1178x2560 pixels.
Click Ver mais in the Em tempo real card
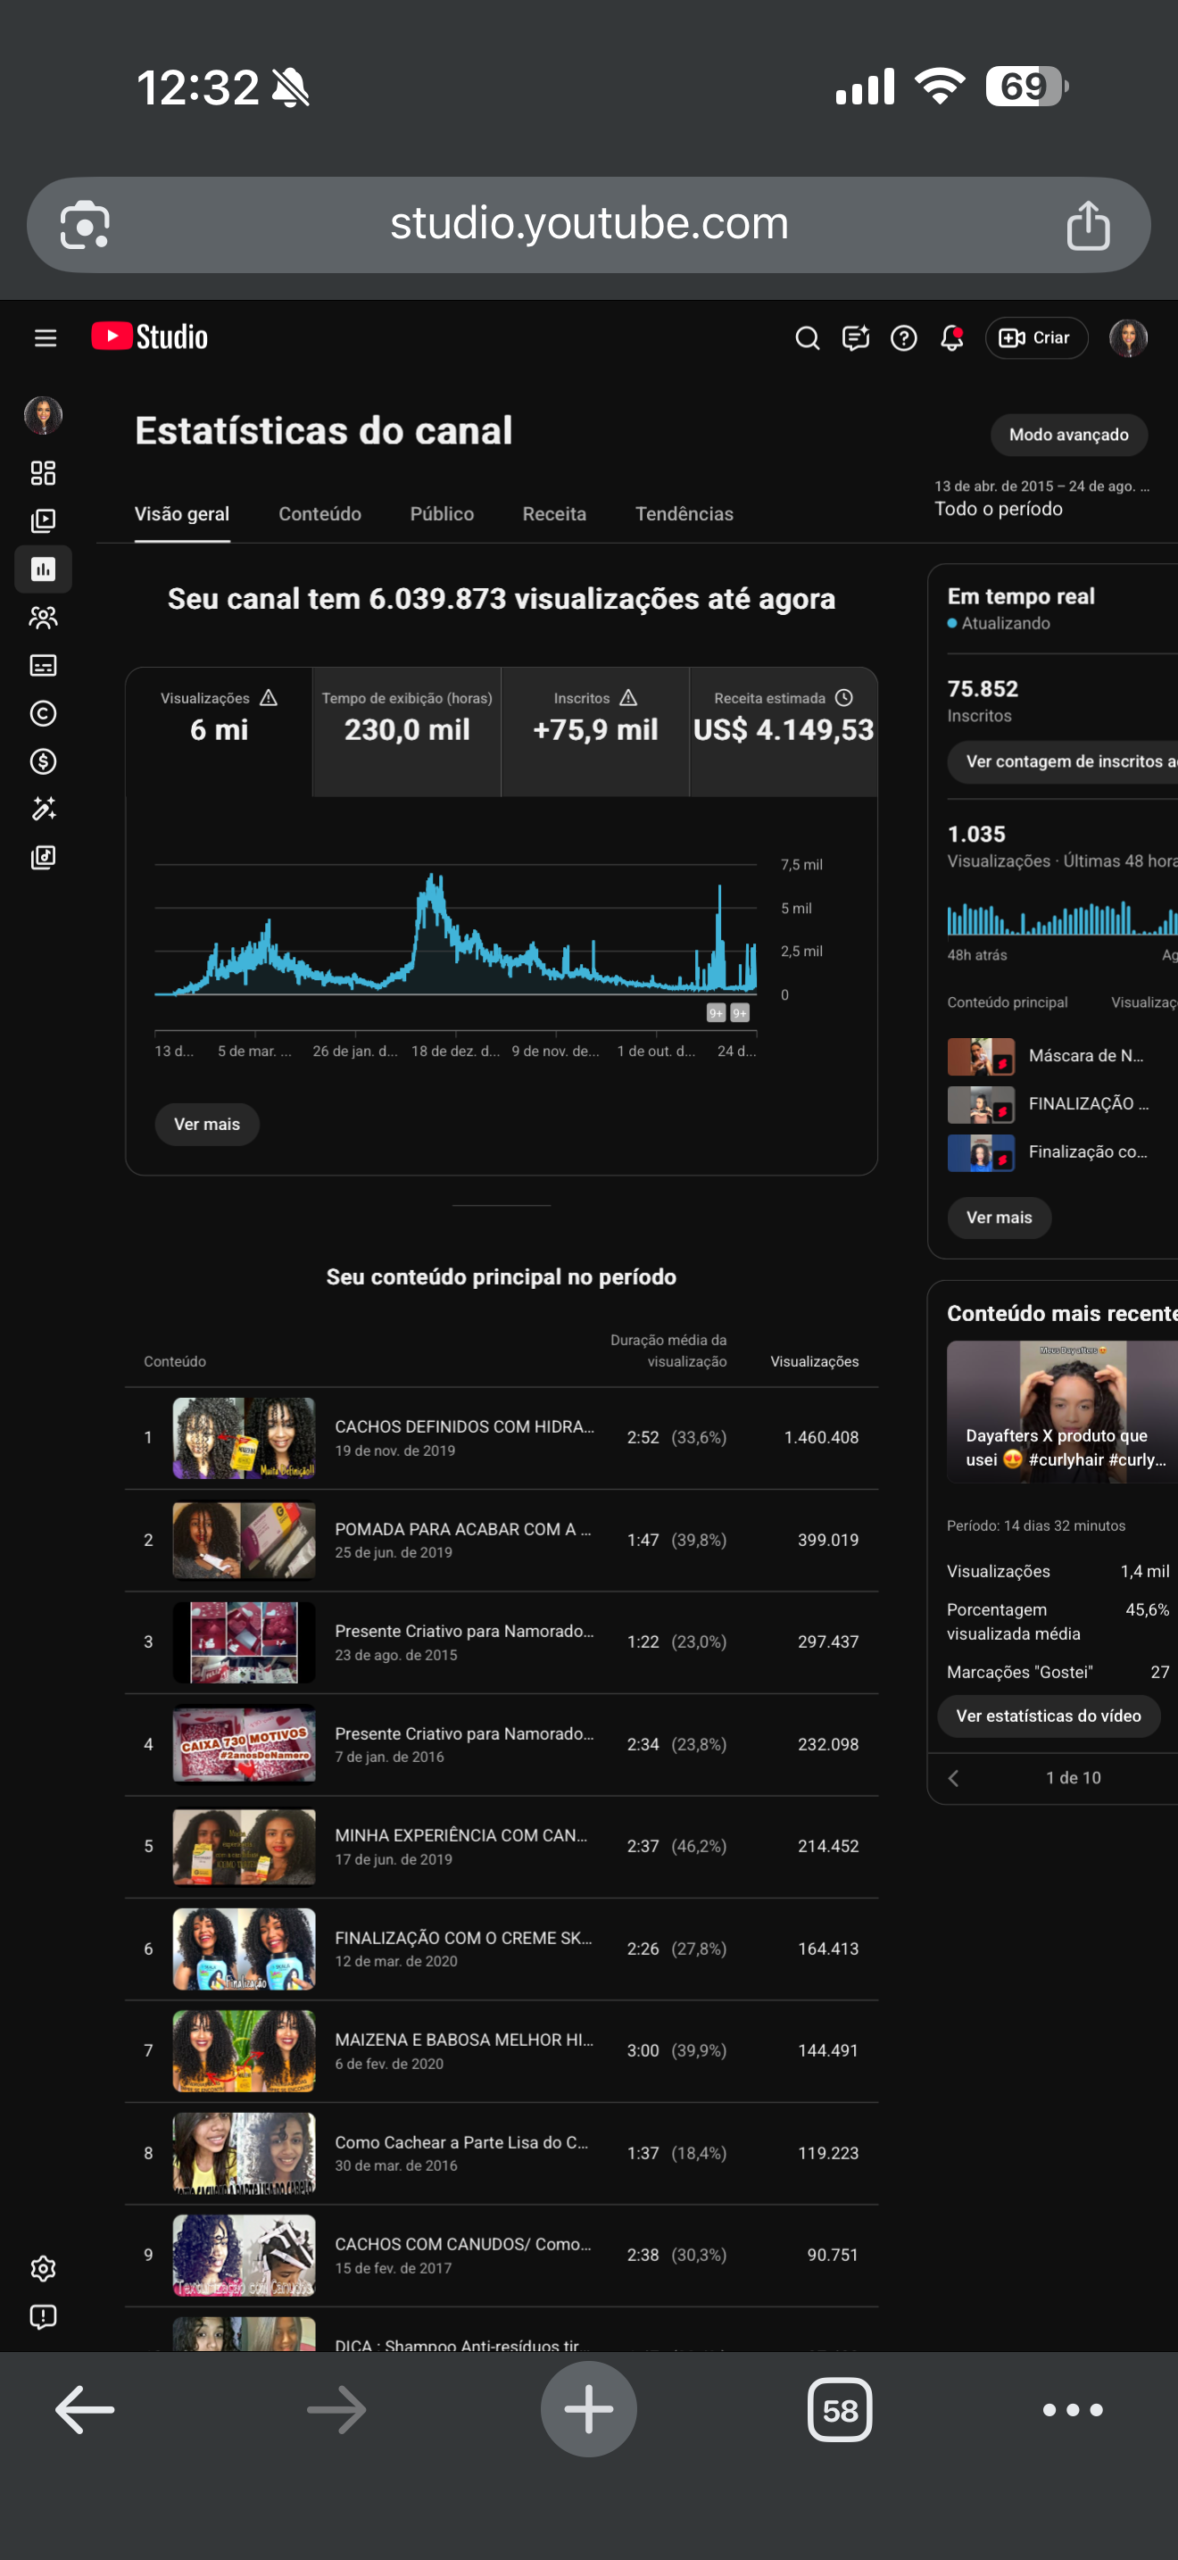tap(999, 1218)
